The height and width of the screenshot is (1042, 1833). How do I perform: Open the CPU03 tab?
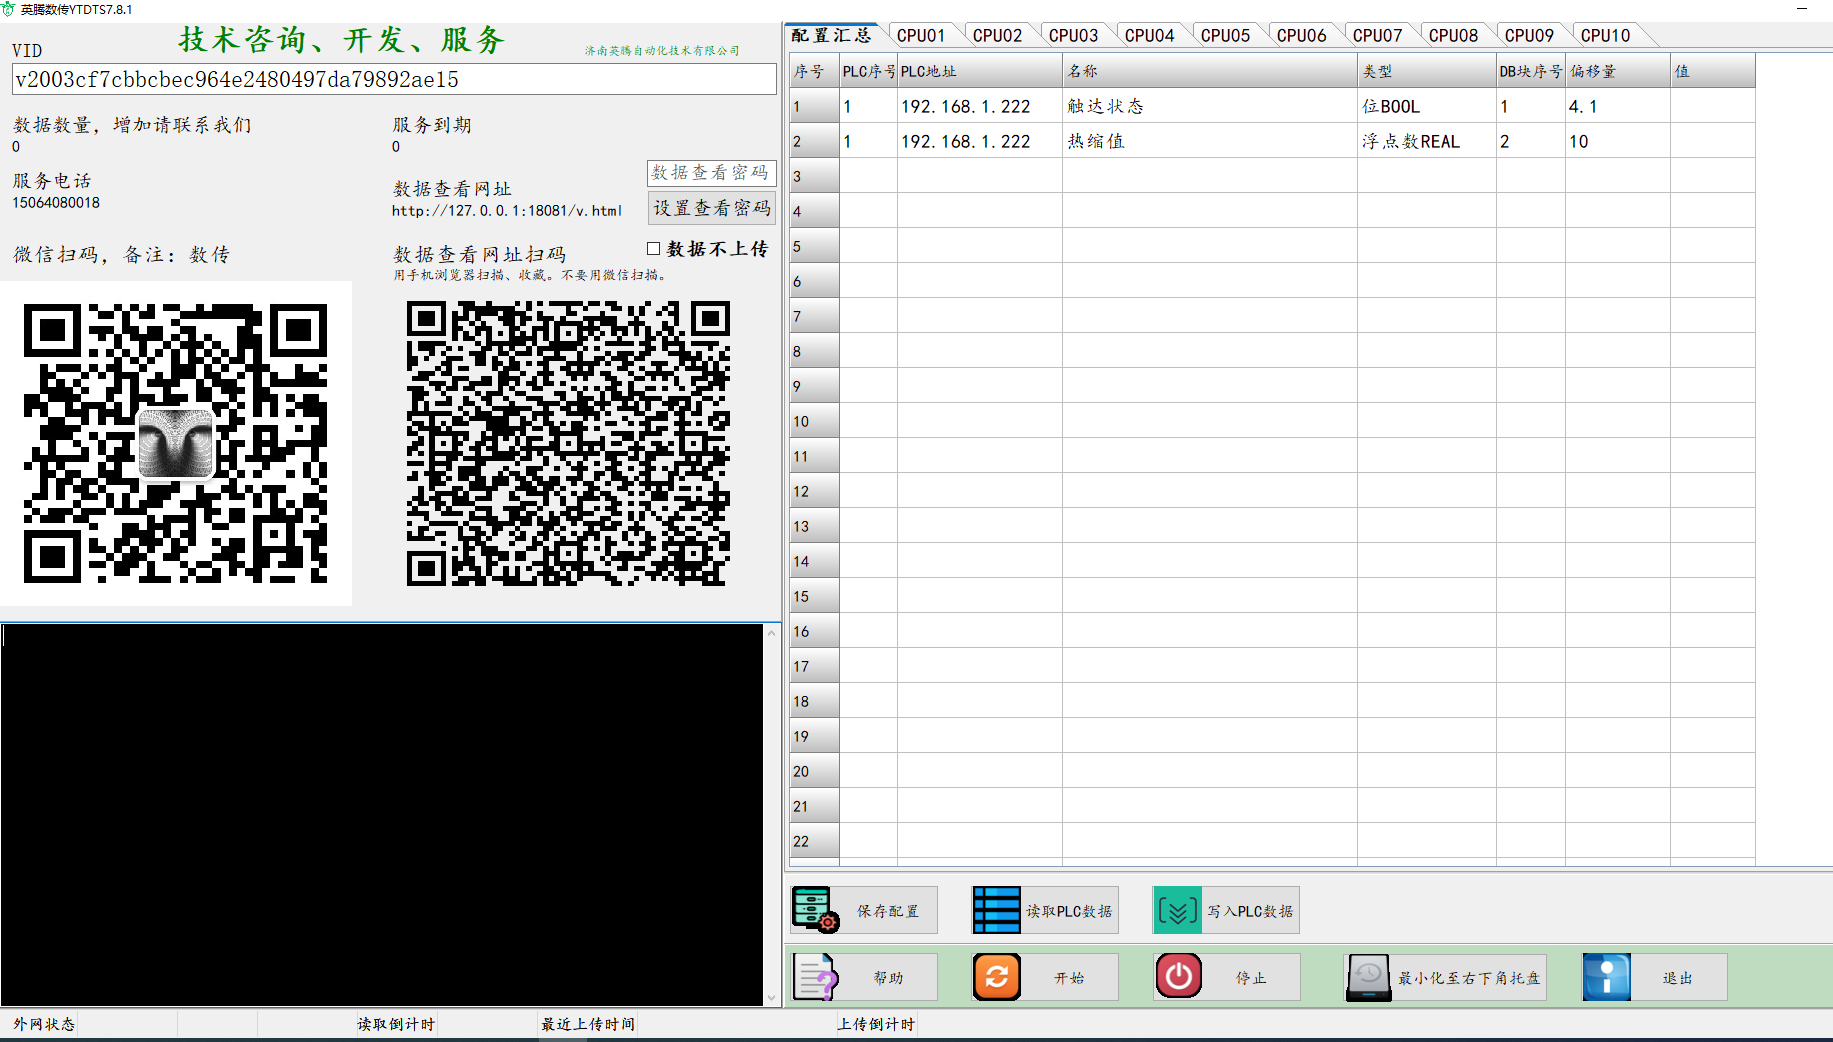point(1073,35)
